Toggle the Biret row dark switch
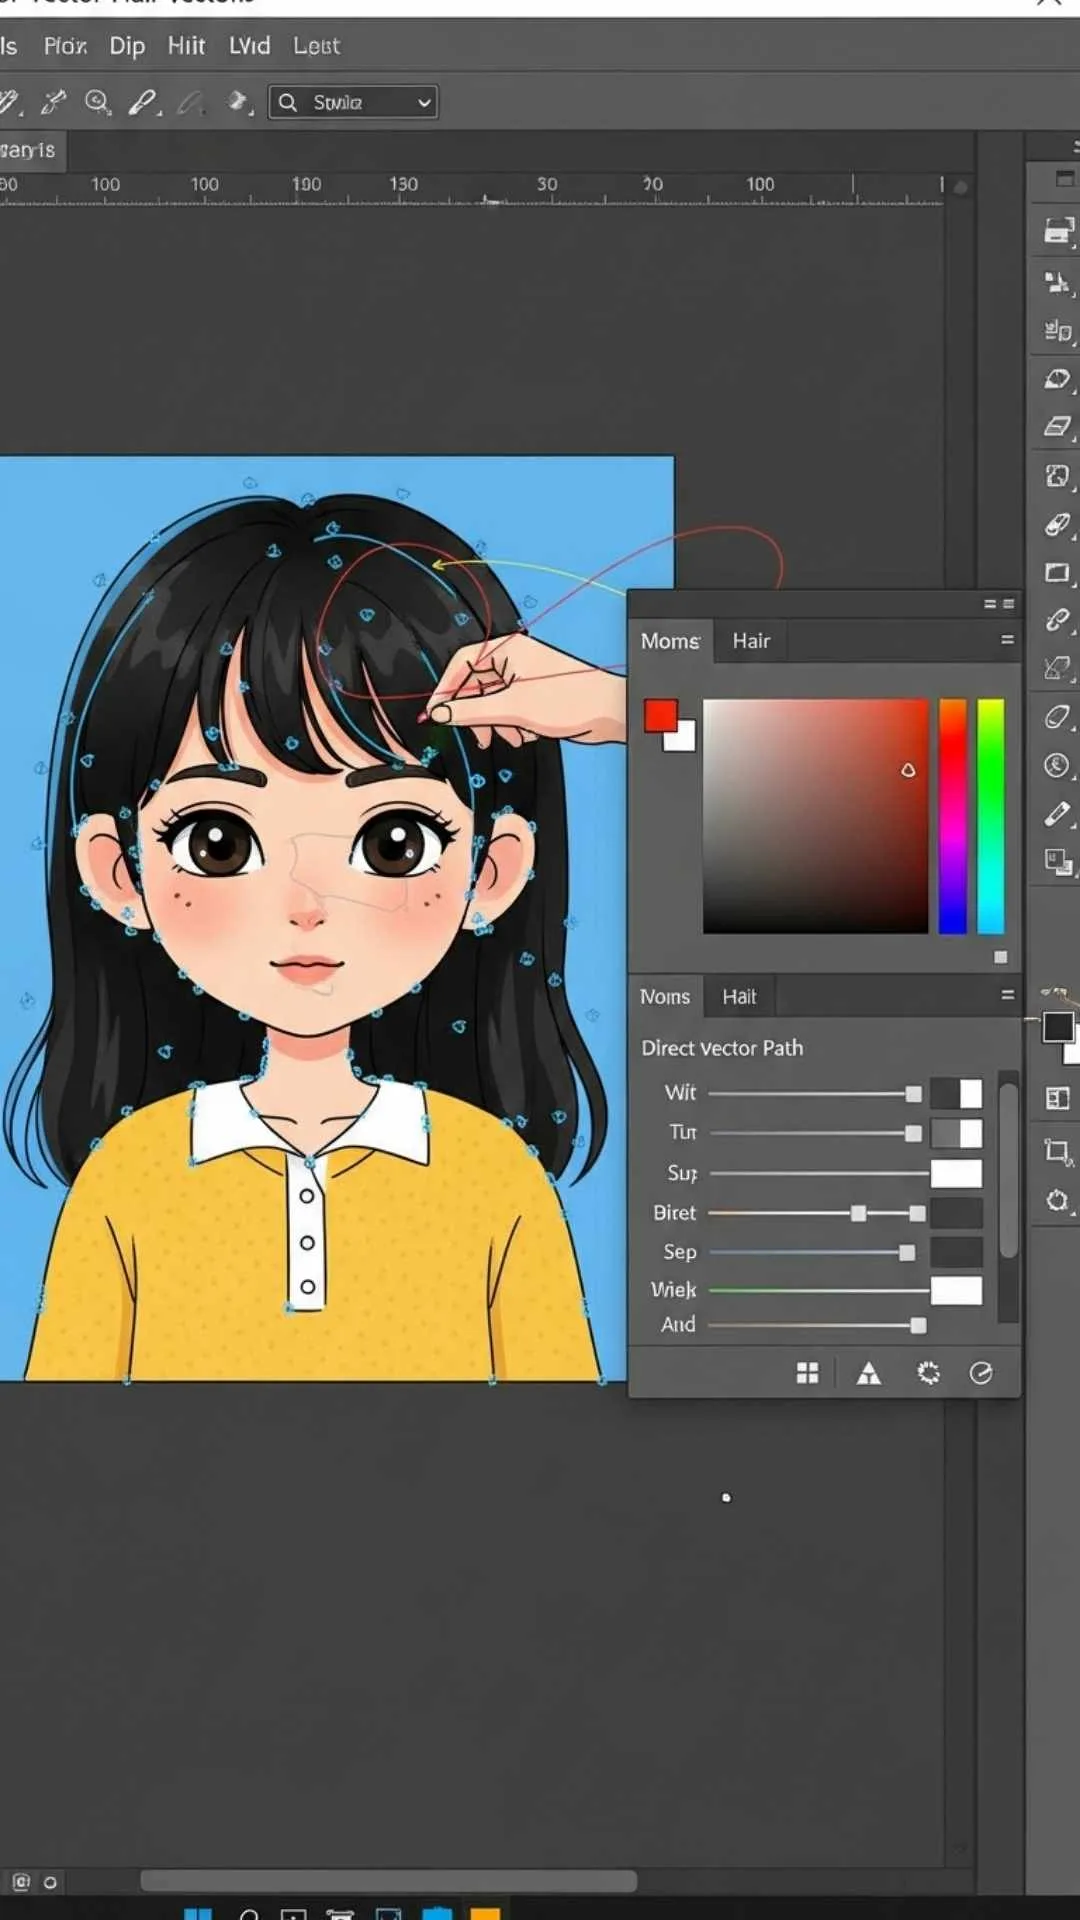1080x1920 pixels. click(956, 1213)
